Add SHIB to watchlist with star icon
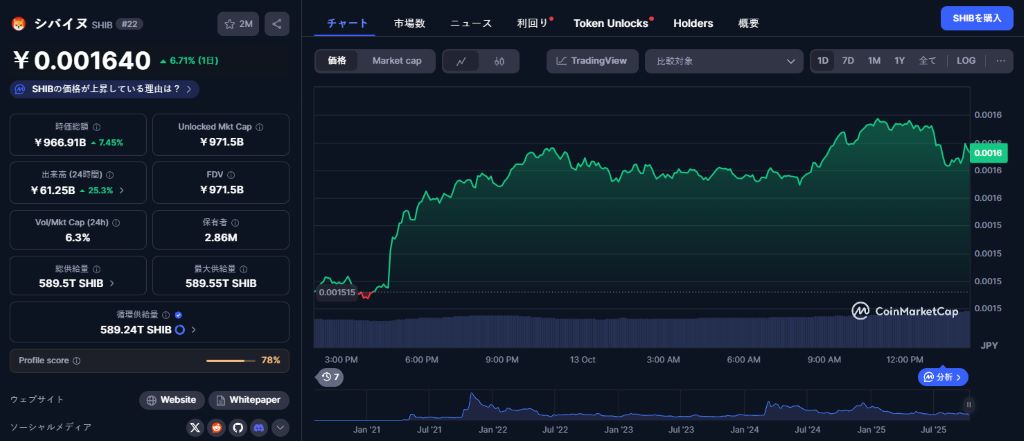This screenshot has height=441, width=1024. [239, 23]
